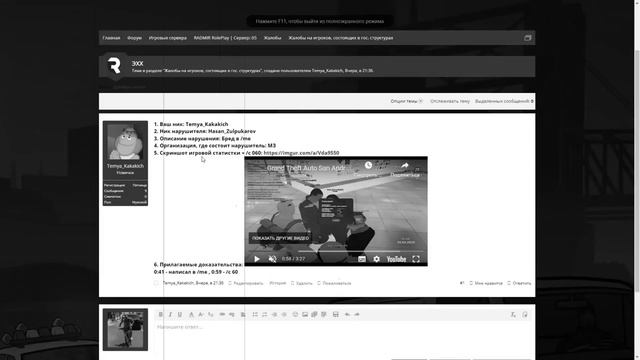The height and width of the screenshot is (360, 640).
Task: Open 'RADMIR RolePlay | Сервер: 05' breadcrumb
Action: [x=225, y=38]
